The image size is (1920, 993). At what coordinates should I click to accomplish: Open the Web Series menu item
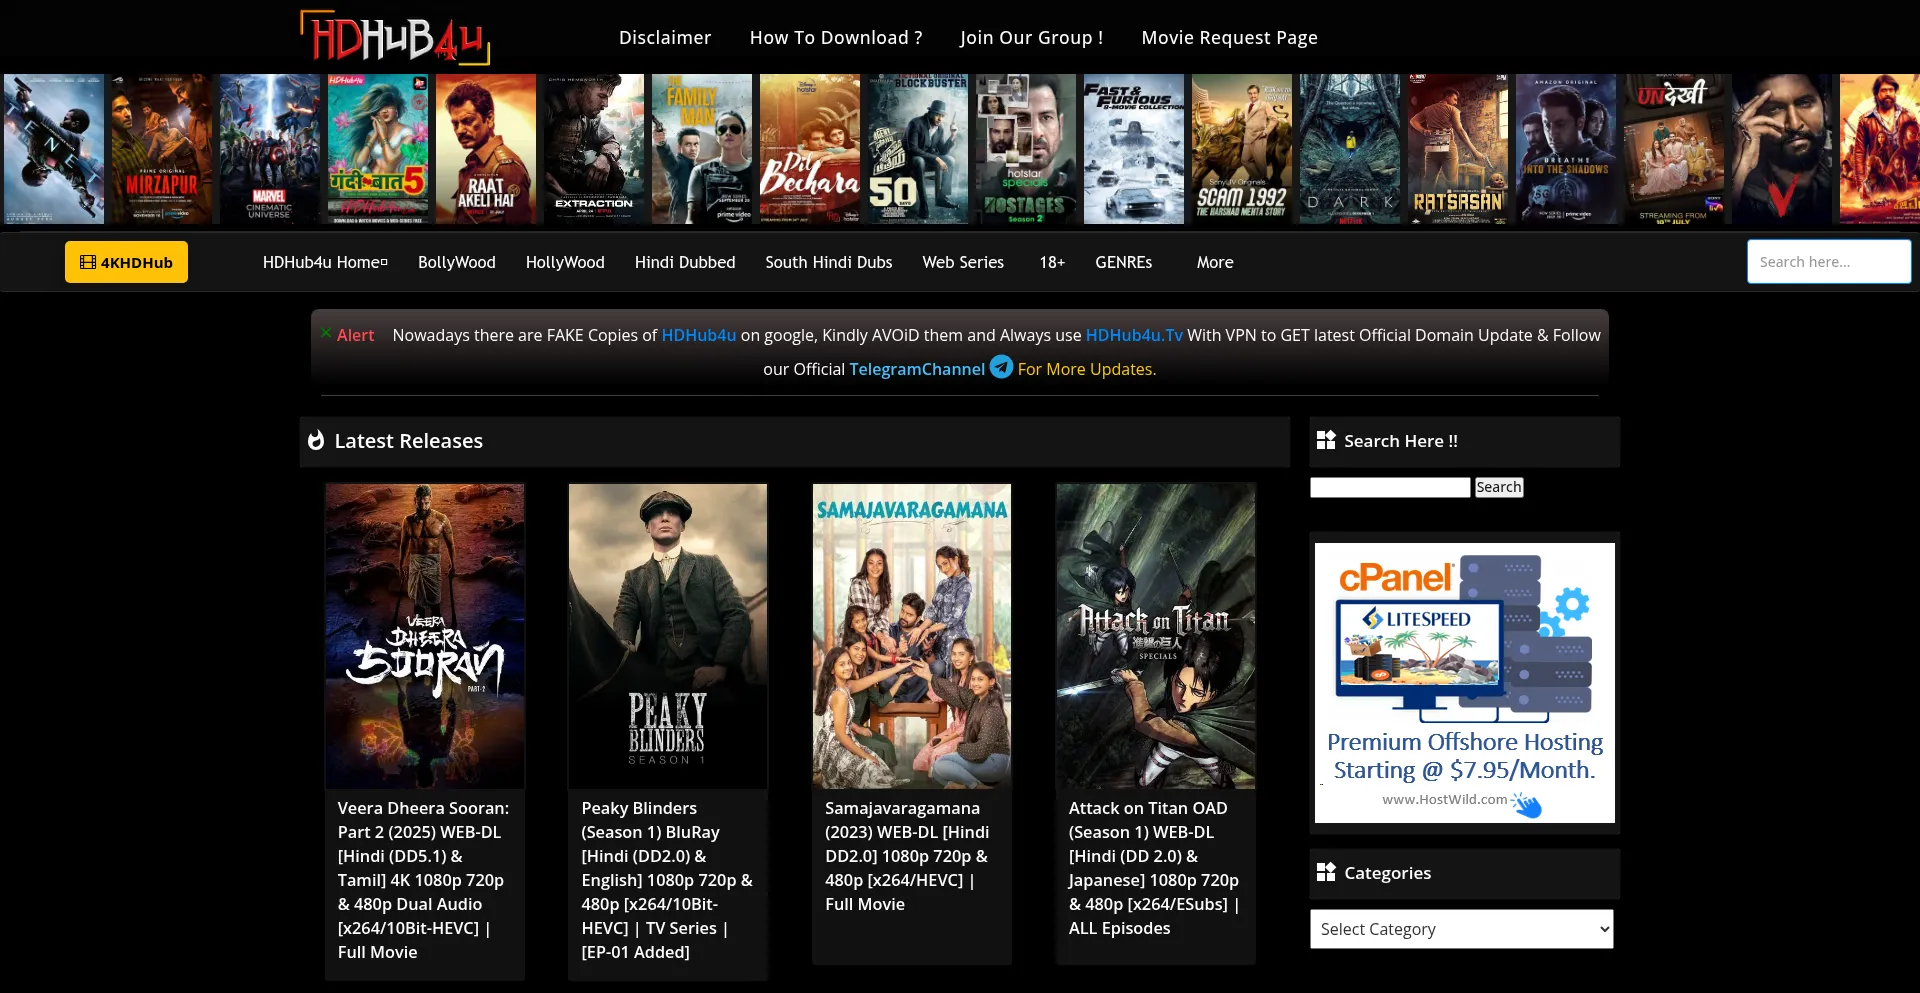pos(962,262)
